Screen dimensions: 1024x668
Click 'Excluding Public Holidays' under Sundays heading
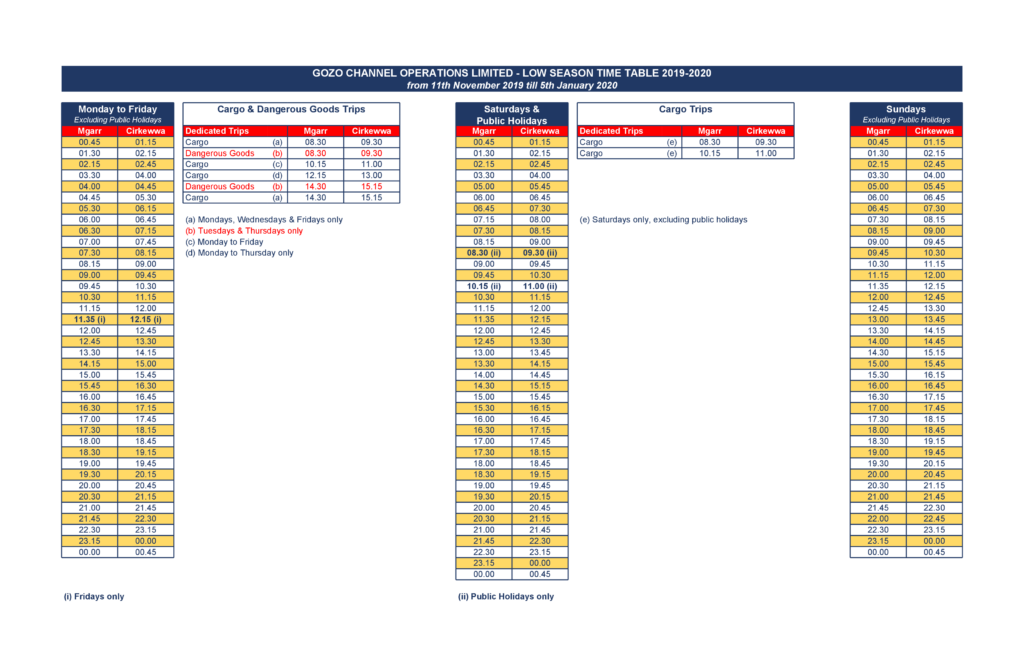tap(906, 120)
